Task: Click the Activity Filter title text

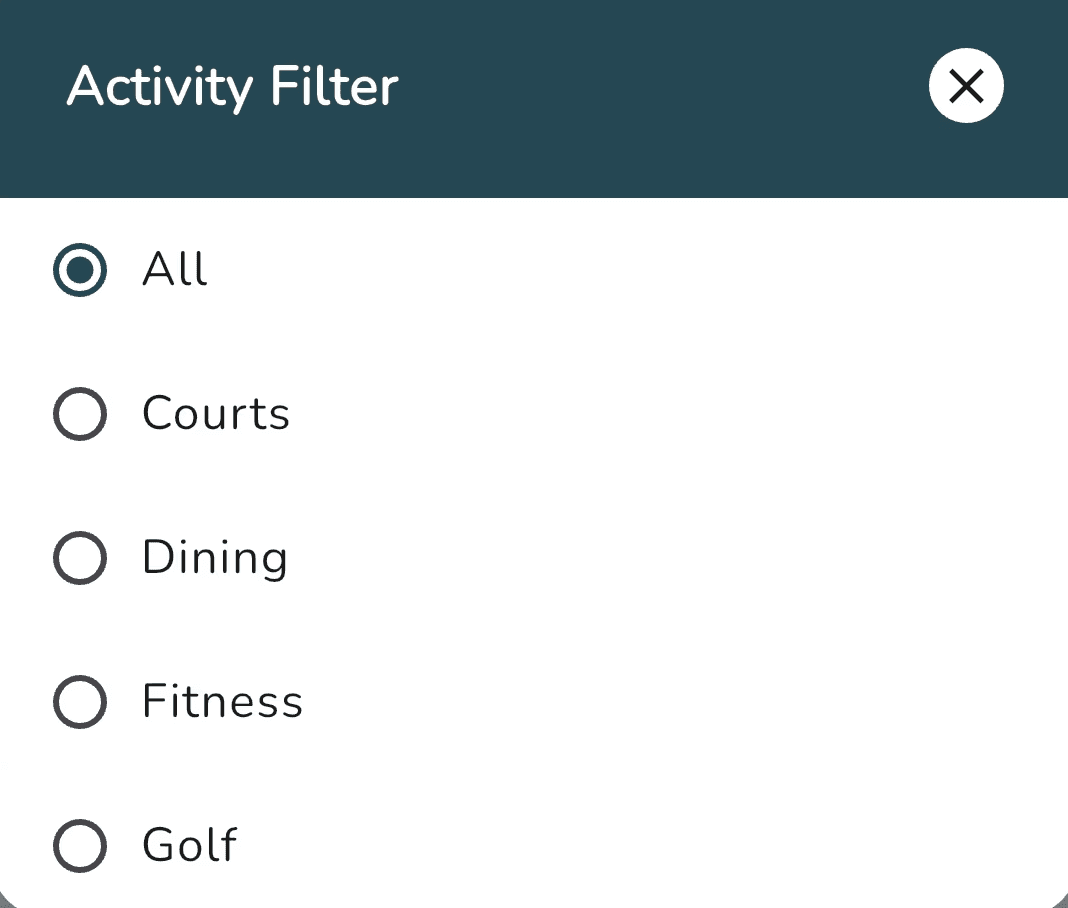Action: tap(231, 86)
